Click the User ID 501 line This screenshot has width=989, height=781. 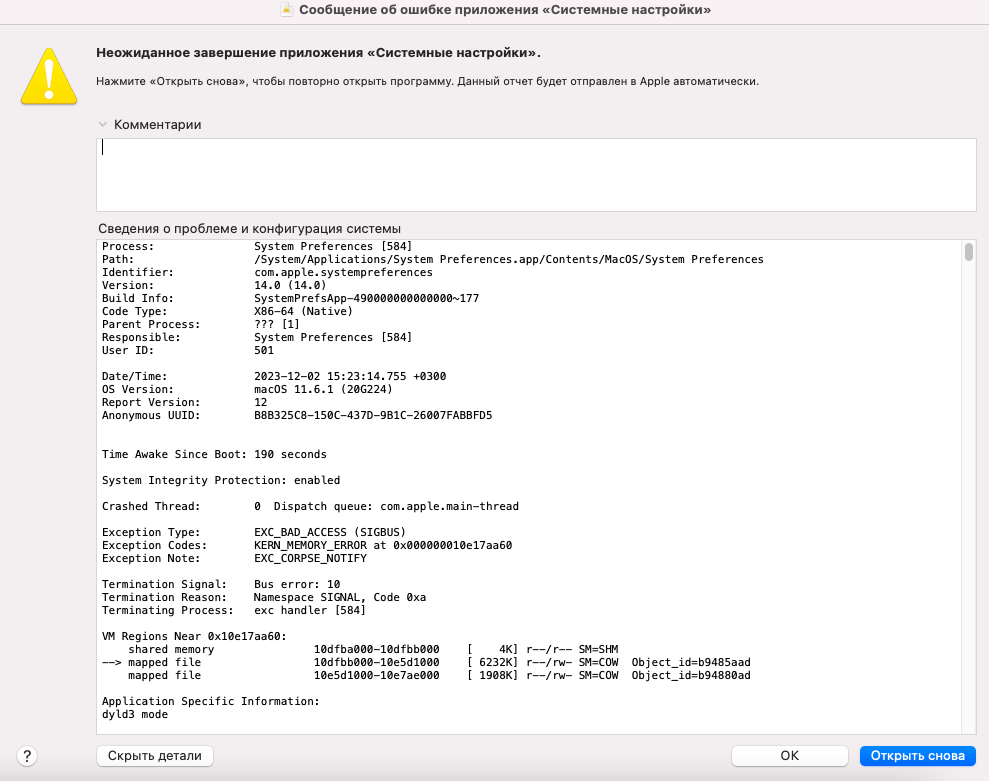pyautogui.click(x=188, y=350)
